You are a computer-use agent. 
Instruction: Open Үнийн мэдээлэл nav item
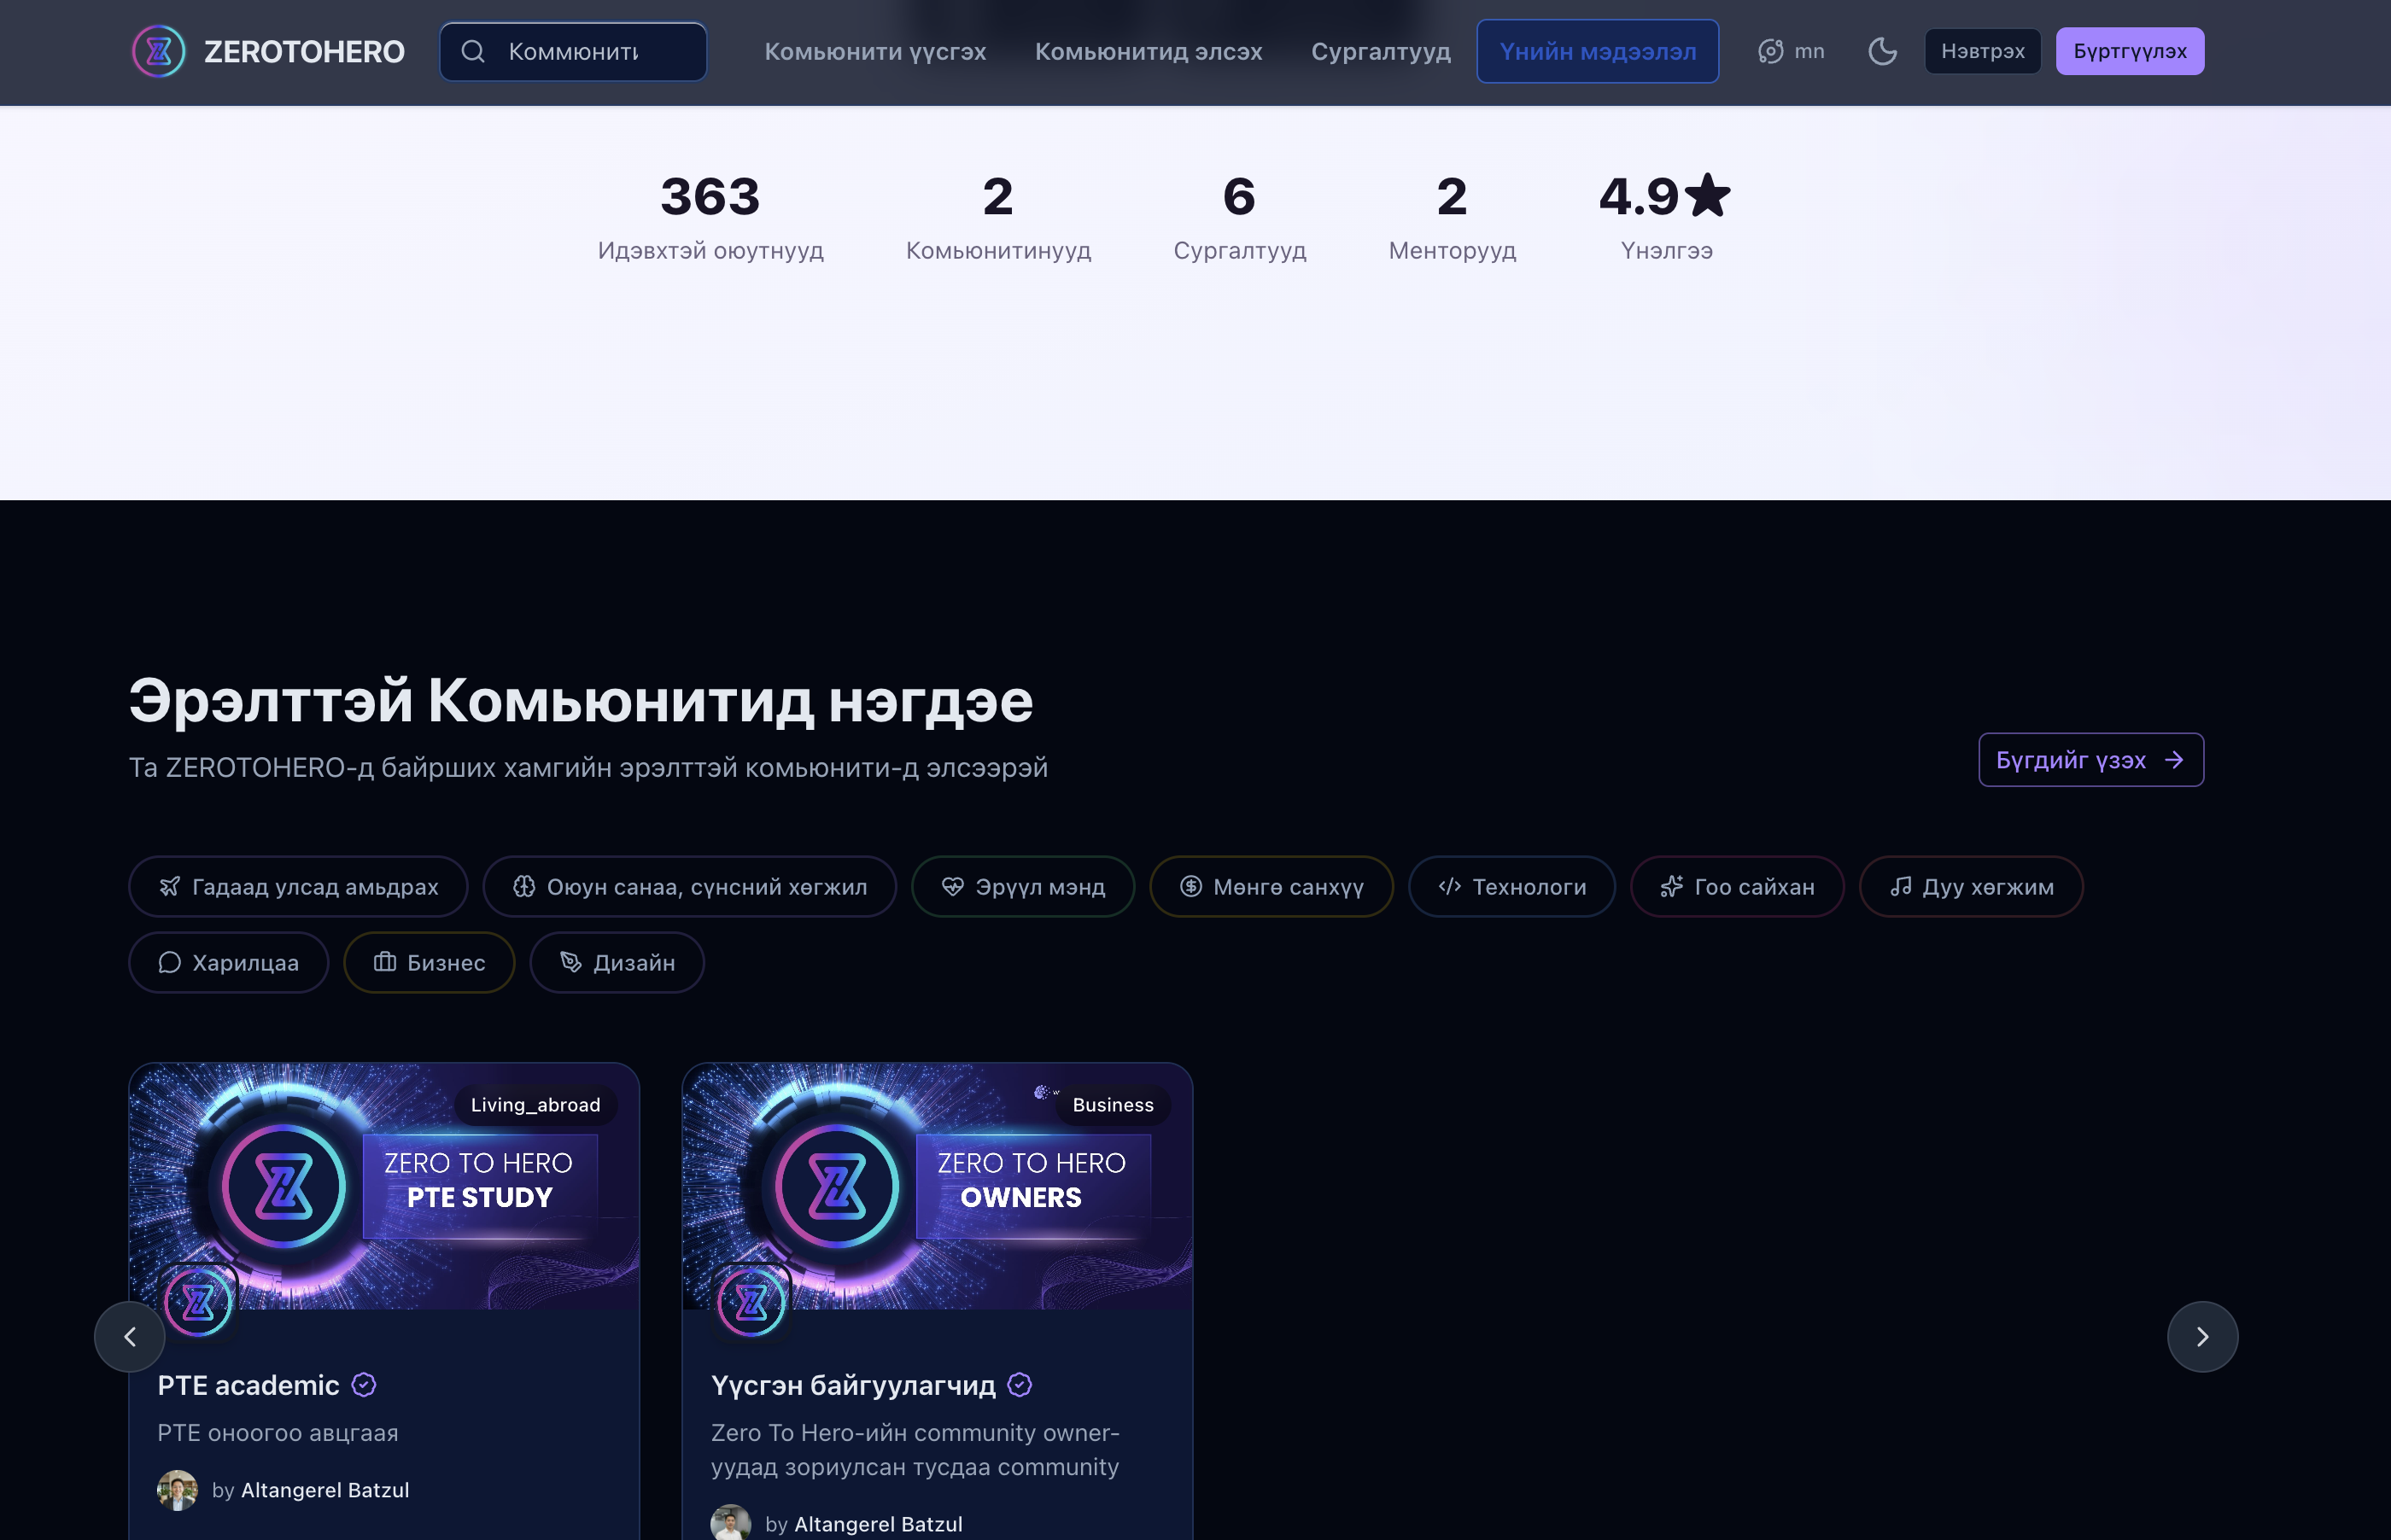tap(1598, 51)
